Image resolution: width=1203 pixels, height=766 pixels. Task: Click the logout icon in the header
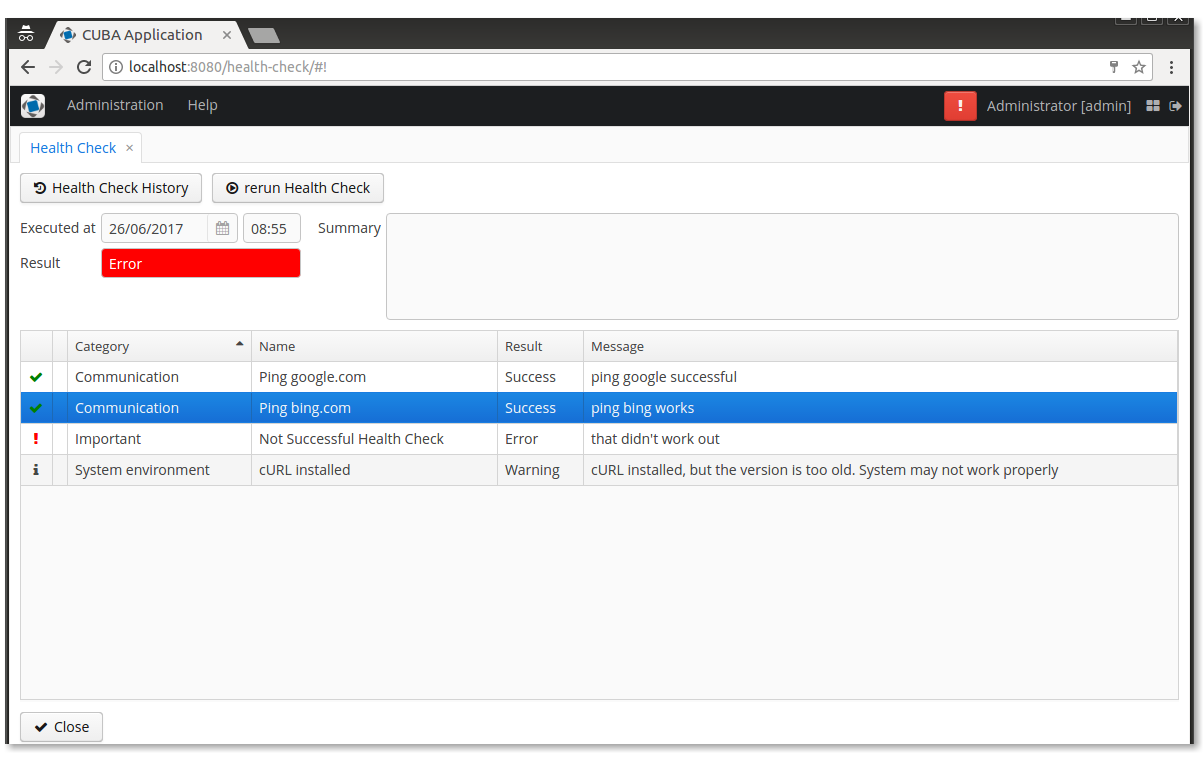(x=1176, y=106)
